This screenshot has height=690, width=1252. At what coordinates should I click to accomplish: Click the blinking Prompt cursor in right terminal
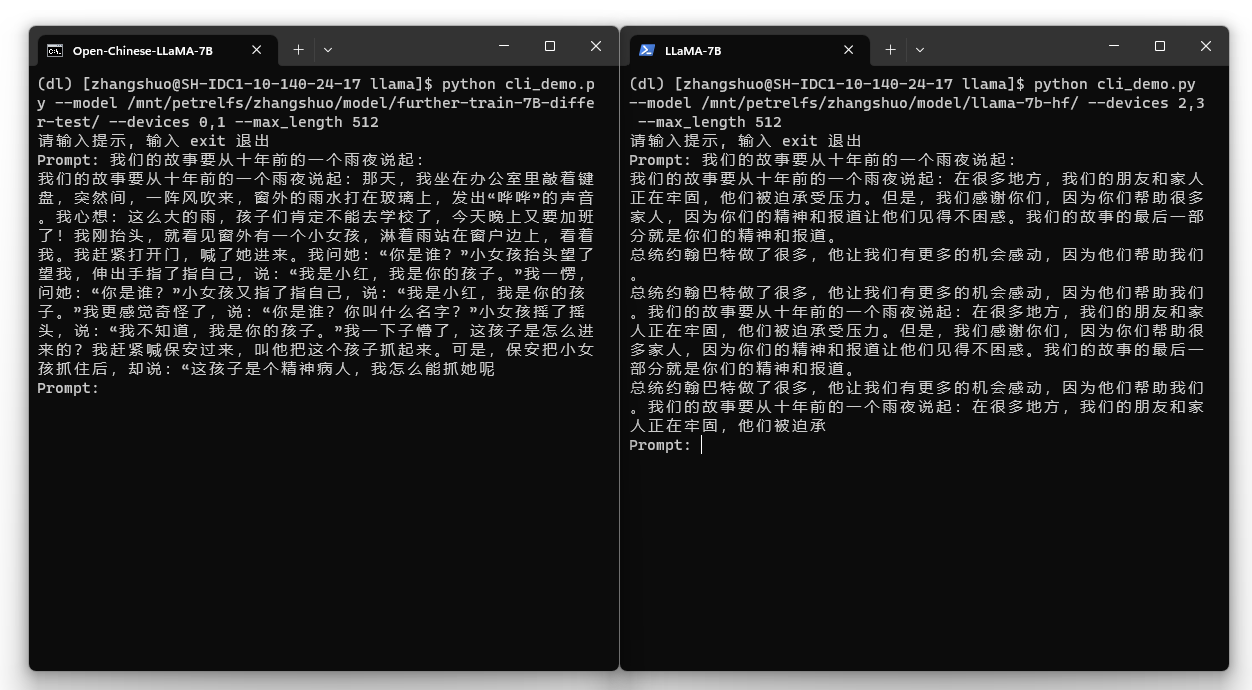click(x=701, y=444)
